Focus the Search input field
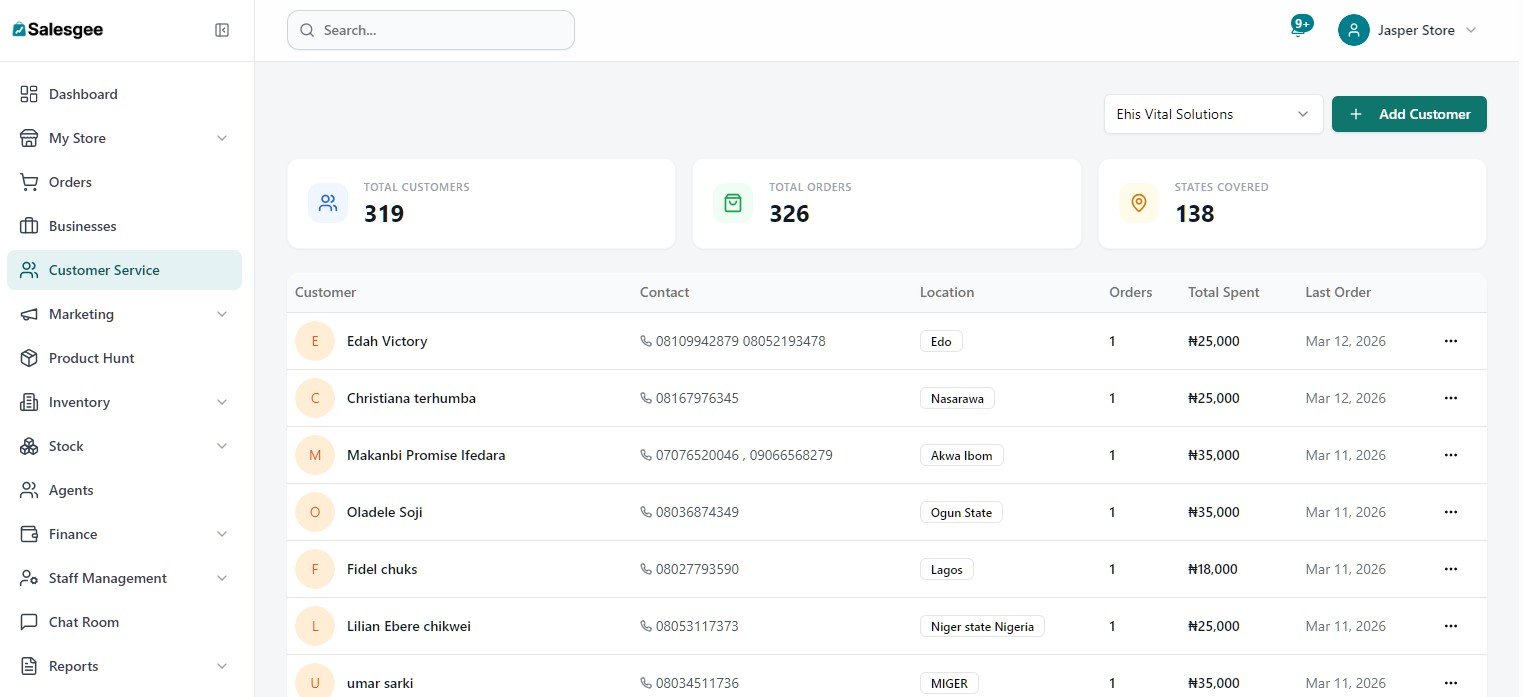Viewport: 1522px width, 697px height. [440, 30]
